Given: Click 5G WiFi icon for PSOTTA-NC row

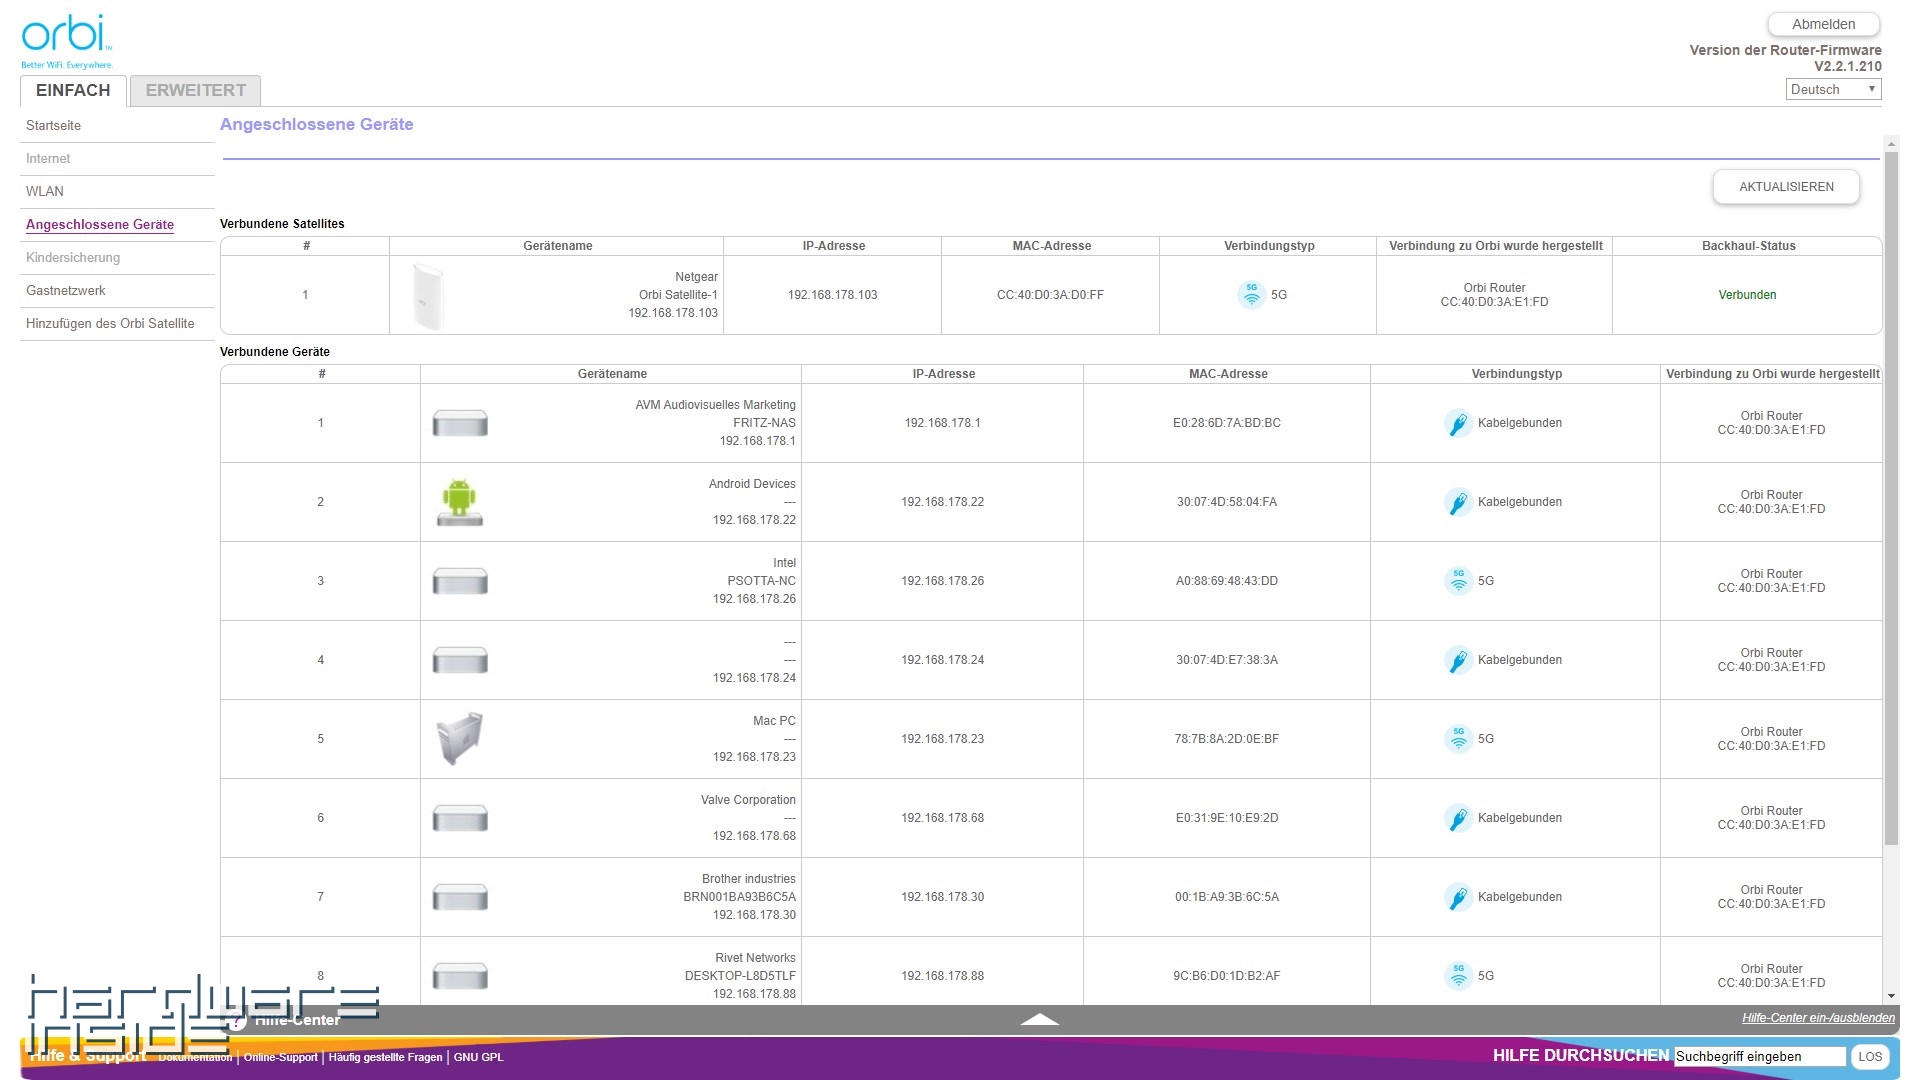Looking at the screenshot, I should pyautogui.click(x=1458, y=581).
